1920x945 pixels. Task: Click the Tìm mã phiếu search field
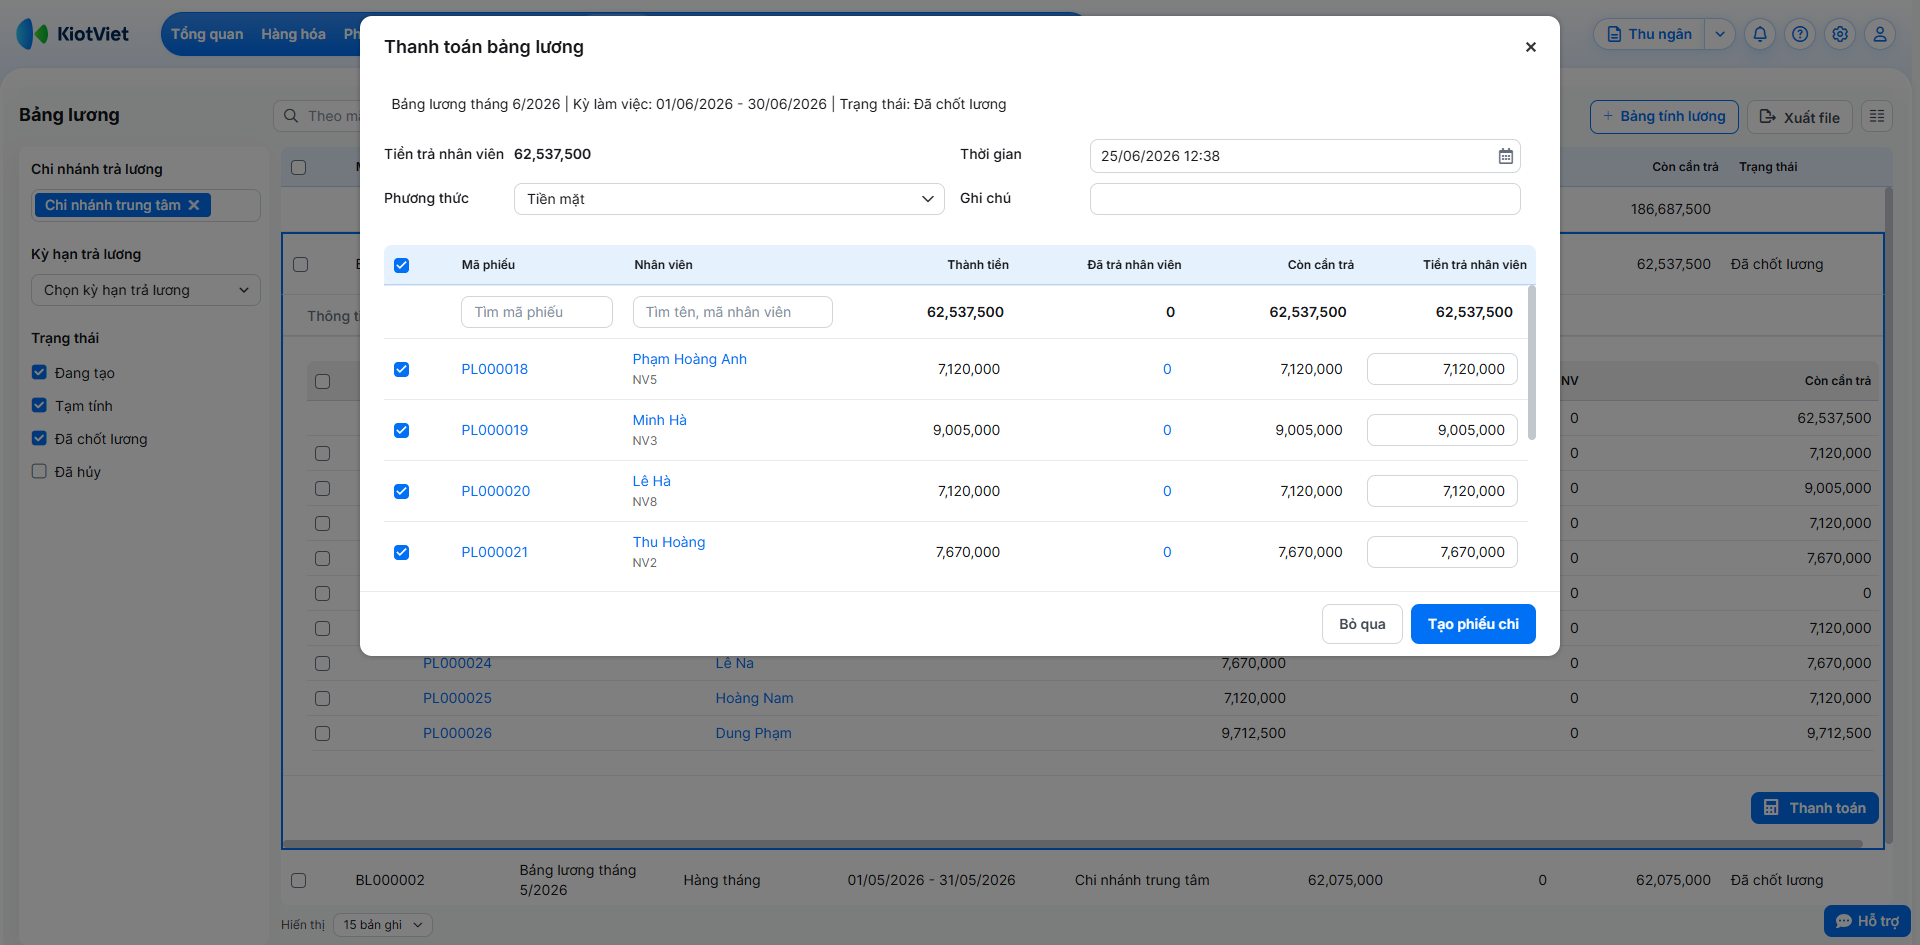pyautogui.click(x=537, y=312)
